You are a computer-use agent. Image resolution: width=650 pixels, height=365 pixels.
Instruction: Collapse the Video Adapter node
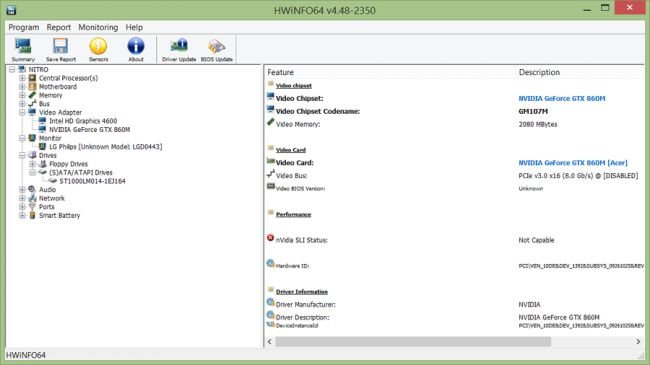point(22,112)
